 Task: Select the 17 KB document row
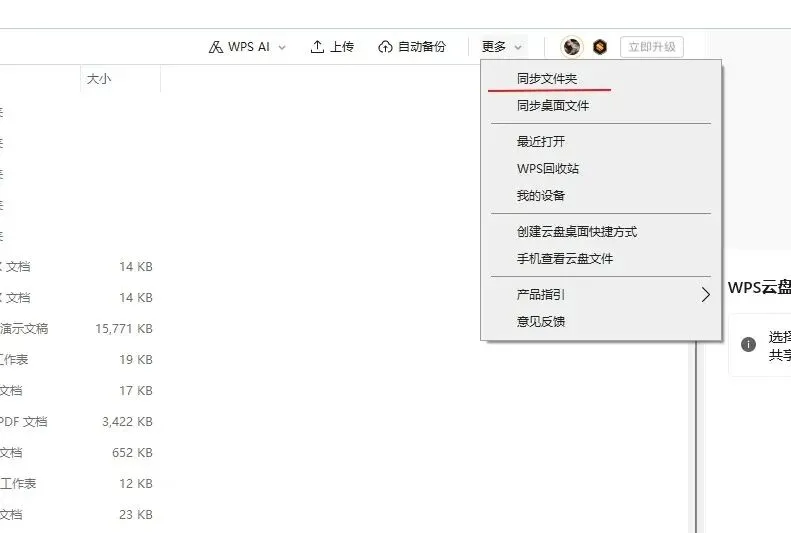78,391
